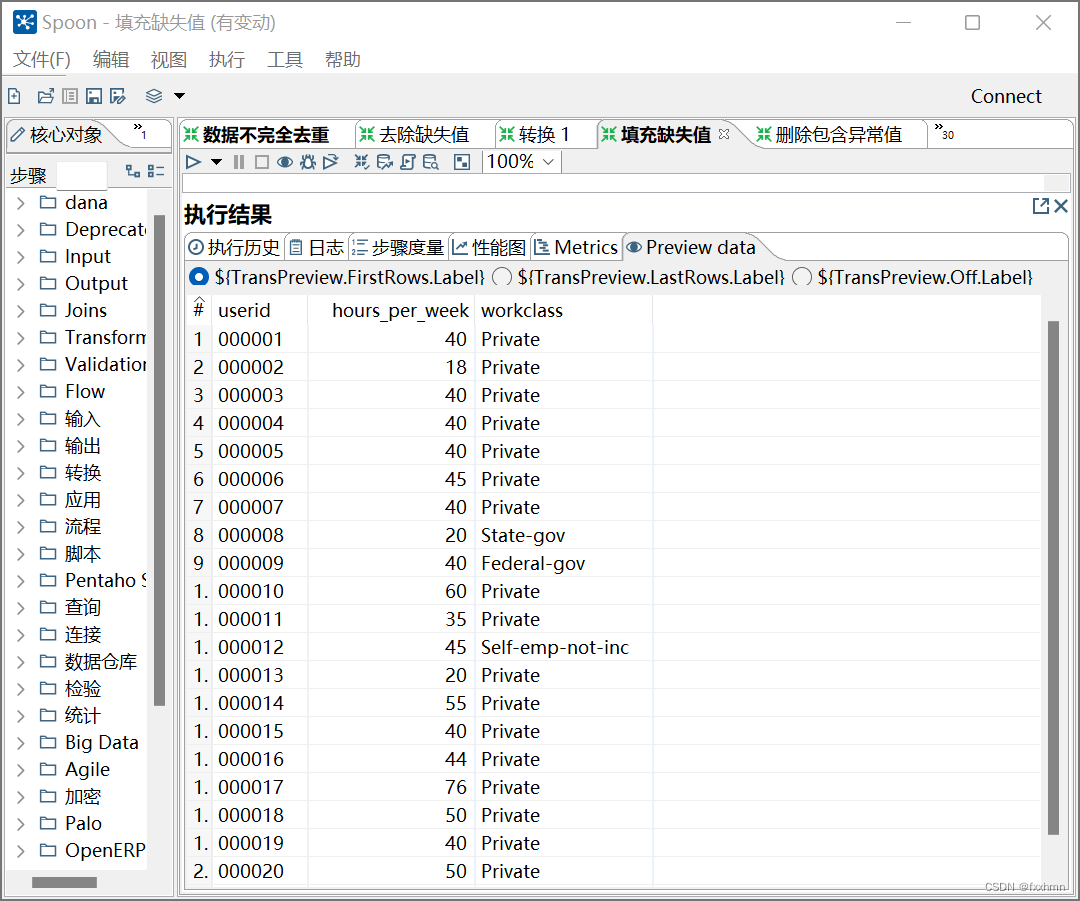Image resolution: width=1080 pixels, height=901 pixels.
Task: Click the Save file icon
Action: [x=94, y=95]
